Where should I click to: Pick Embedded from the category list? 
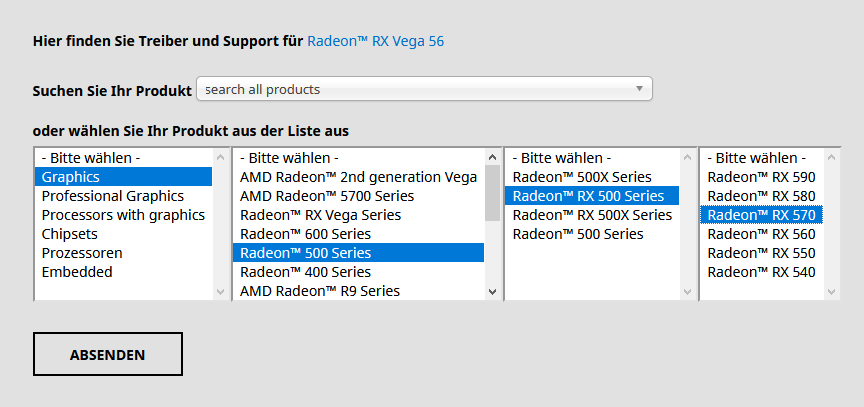click(77, 272)
